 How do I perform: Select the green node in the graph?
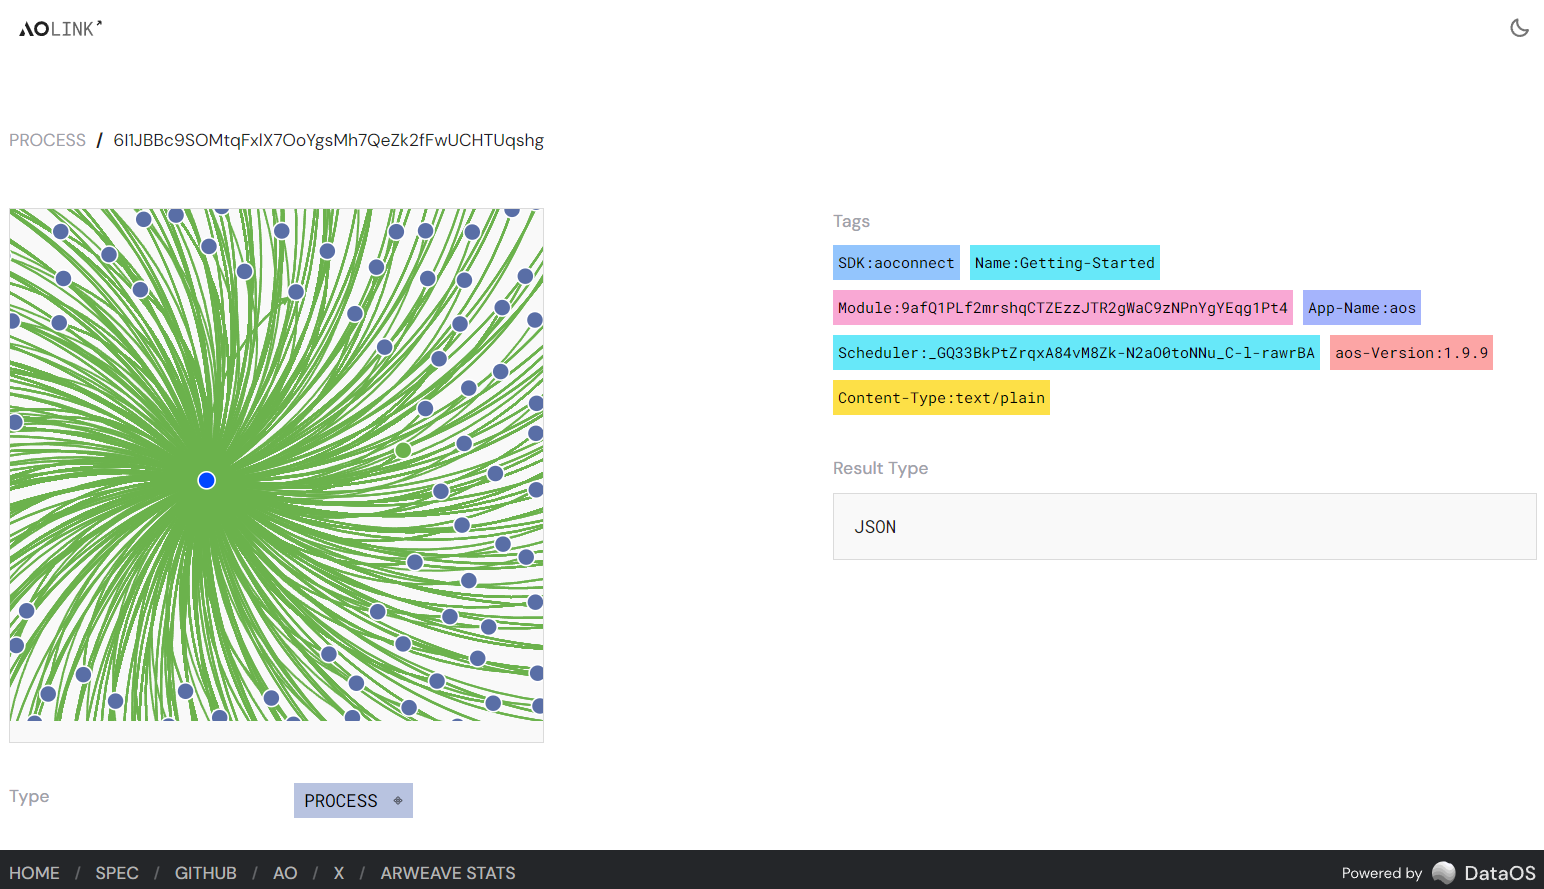403,451
